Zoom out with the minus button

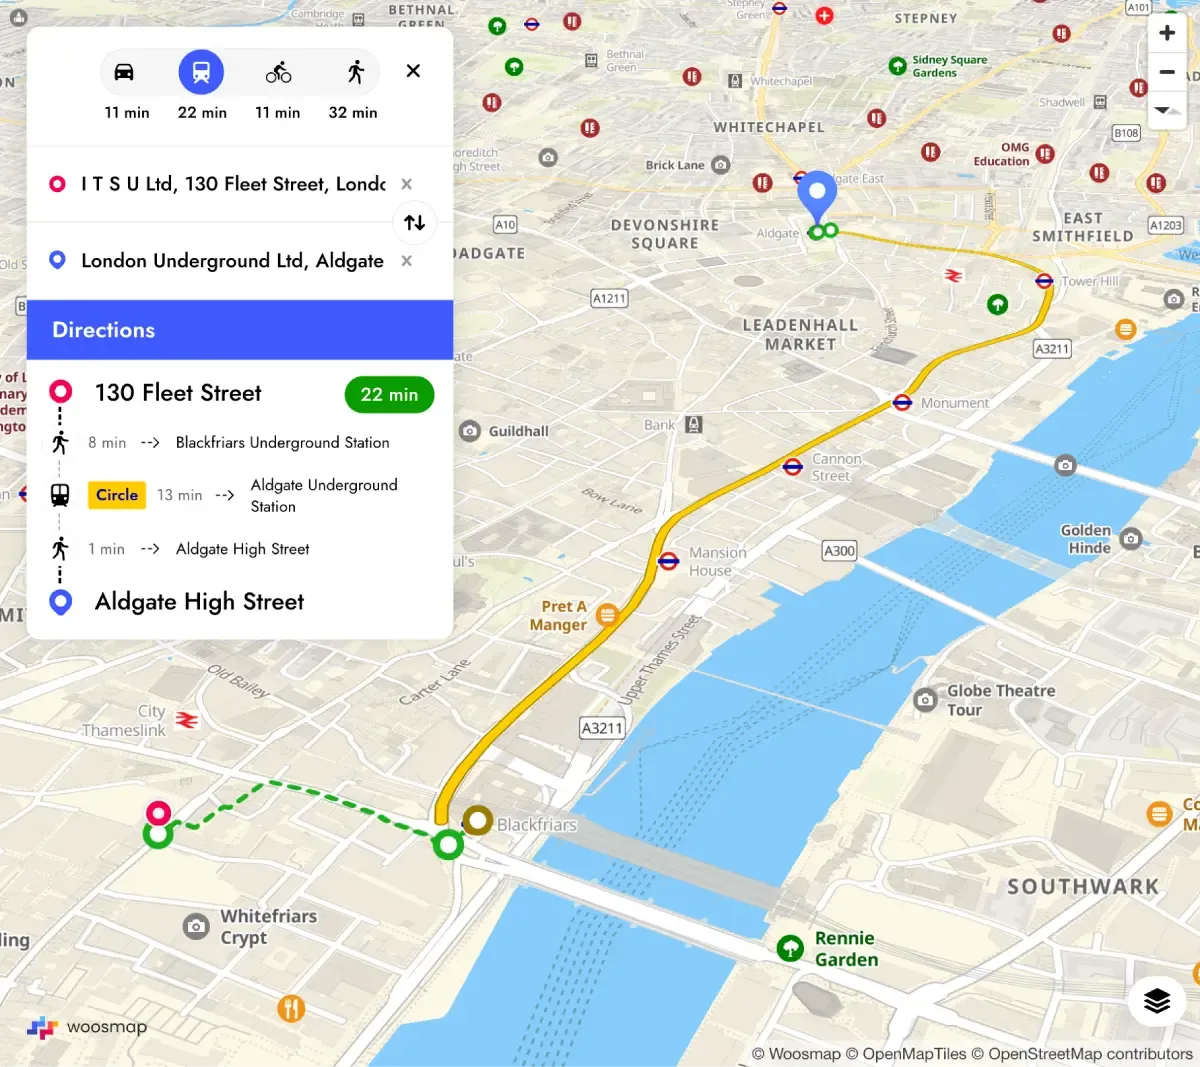coord(1167,72)
